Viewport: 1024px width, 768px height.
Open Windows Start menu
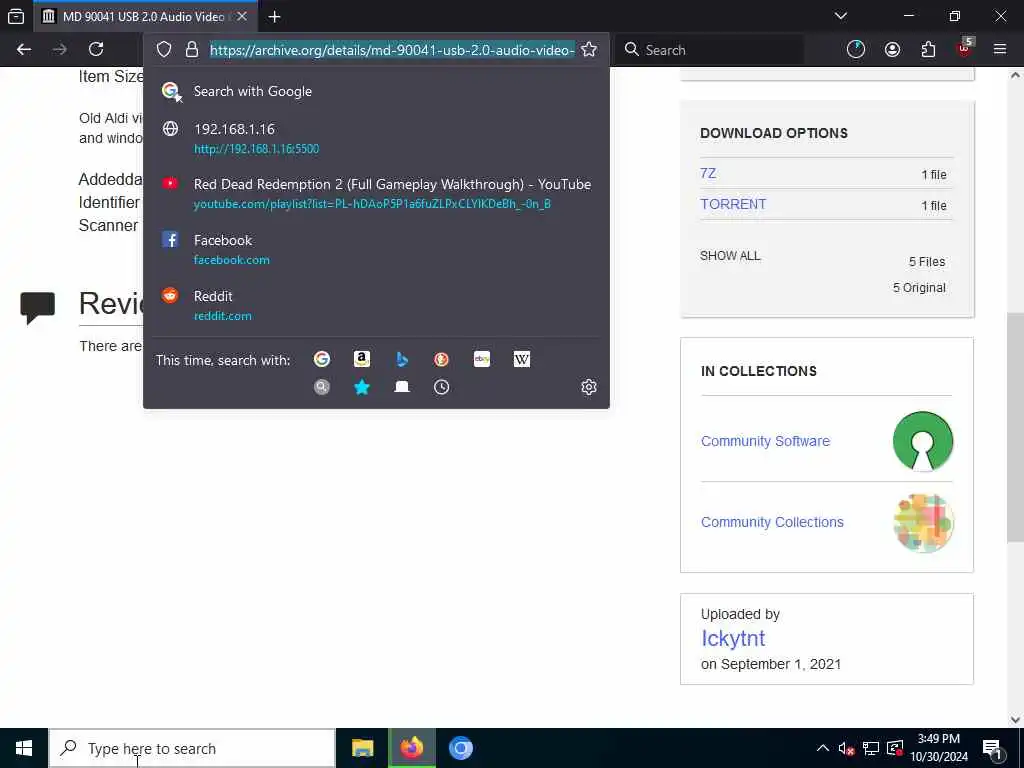coord(24,748)
